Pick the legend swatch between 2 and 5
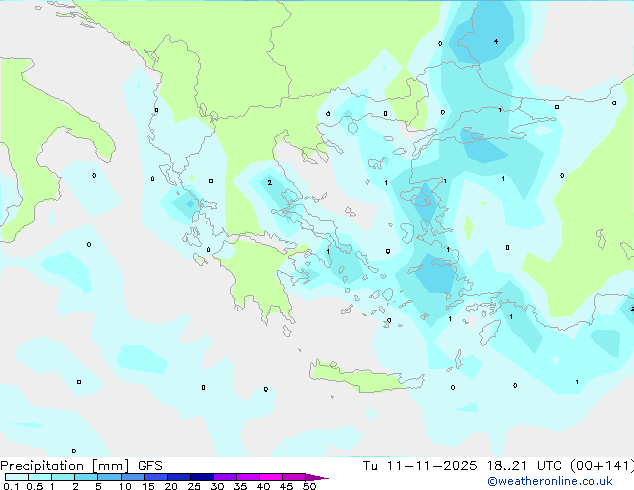634x490 pixels. coord(86,477)
